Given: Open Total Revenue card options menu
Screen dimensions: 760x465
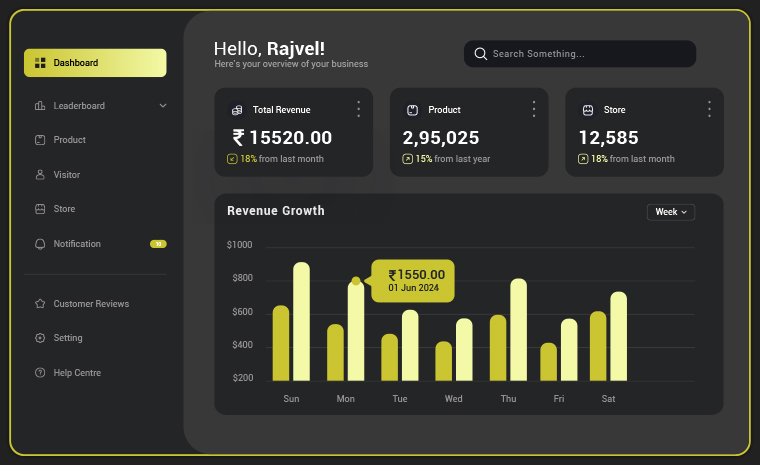Looking at the screenshot, I should (358, 109).
